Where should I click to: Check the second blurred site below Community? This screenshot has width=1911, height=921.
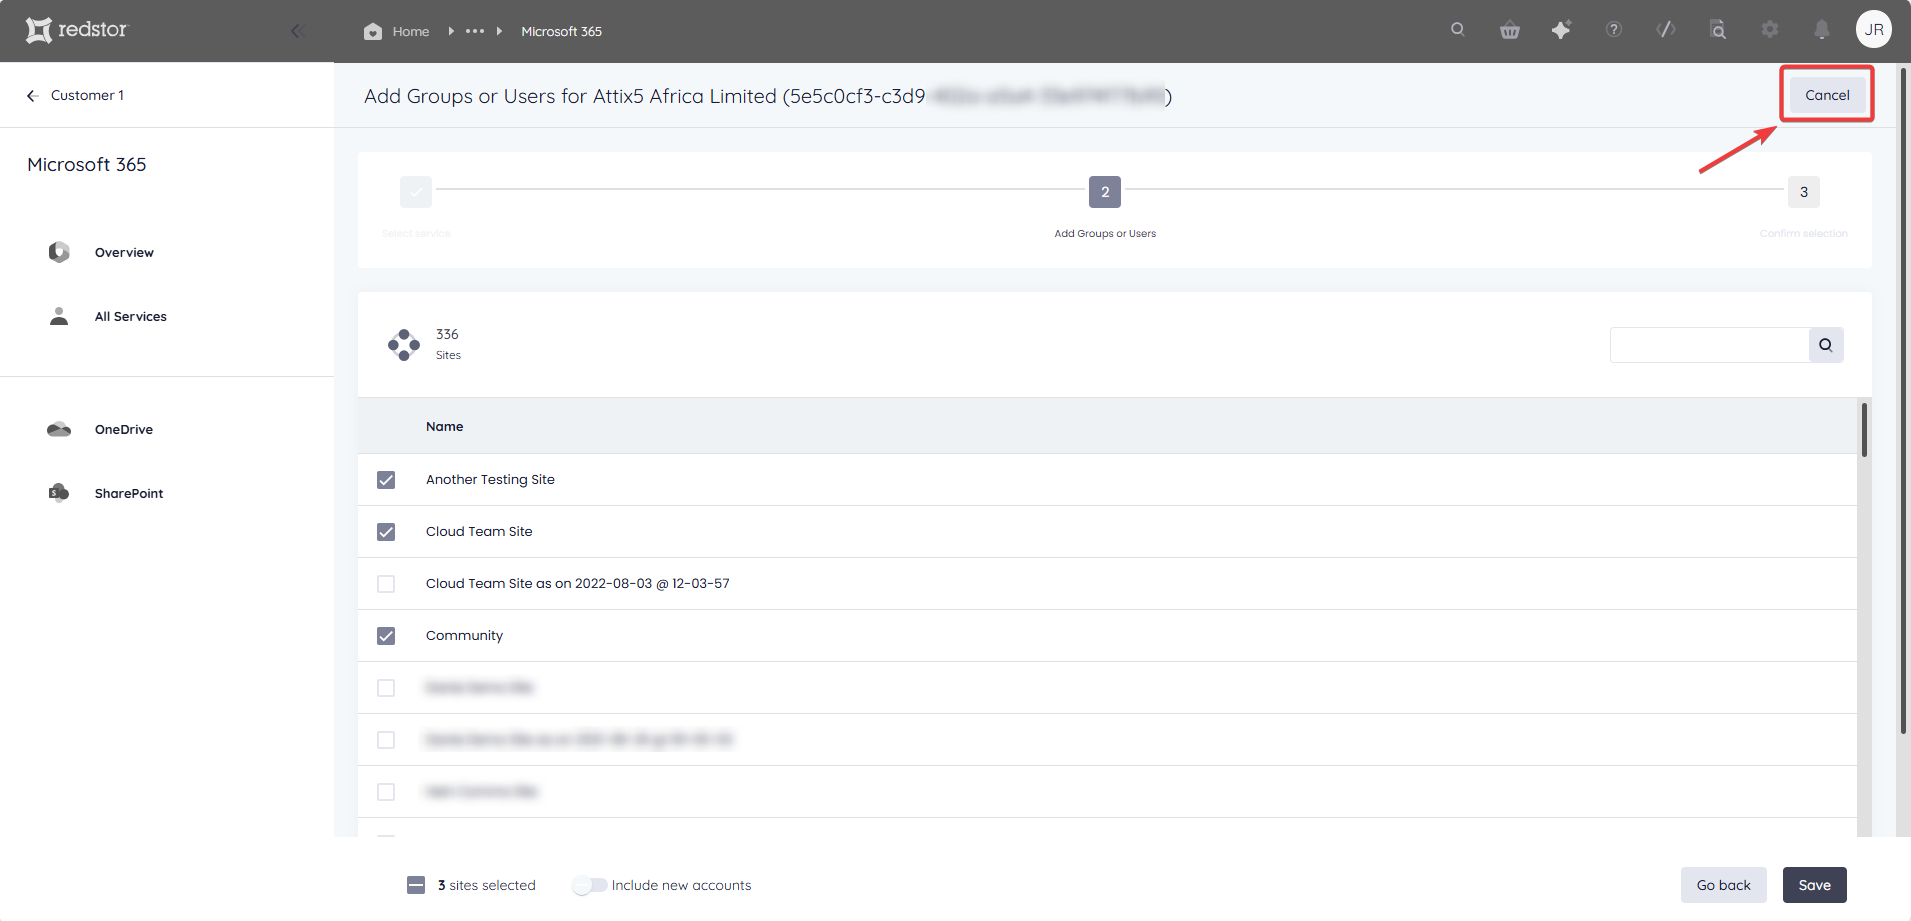[x=386, y=740]
